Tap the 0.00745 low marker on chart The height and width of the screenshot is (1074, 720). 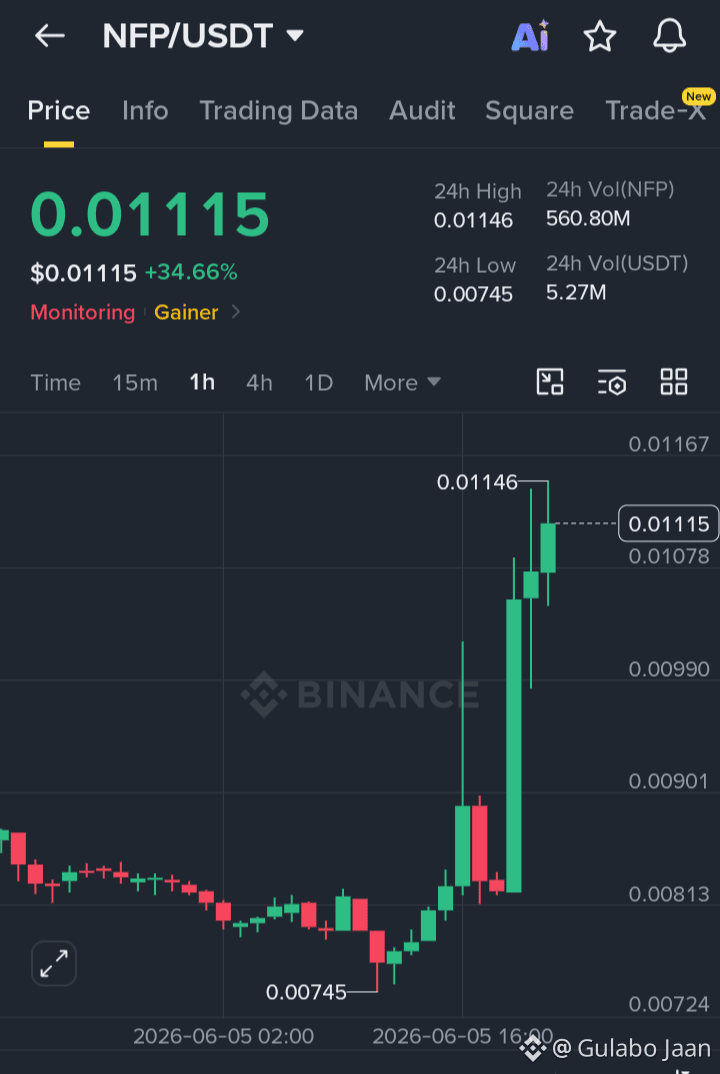(x=306, y=992)
